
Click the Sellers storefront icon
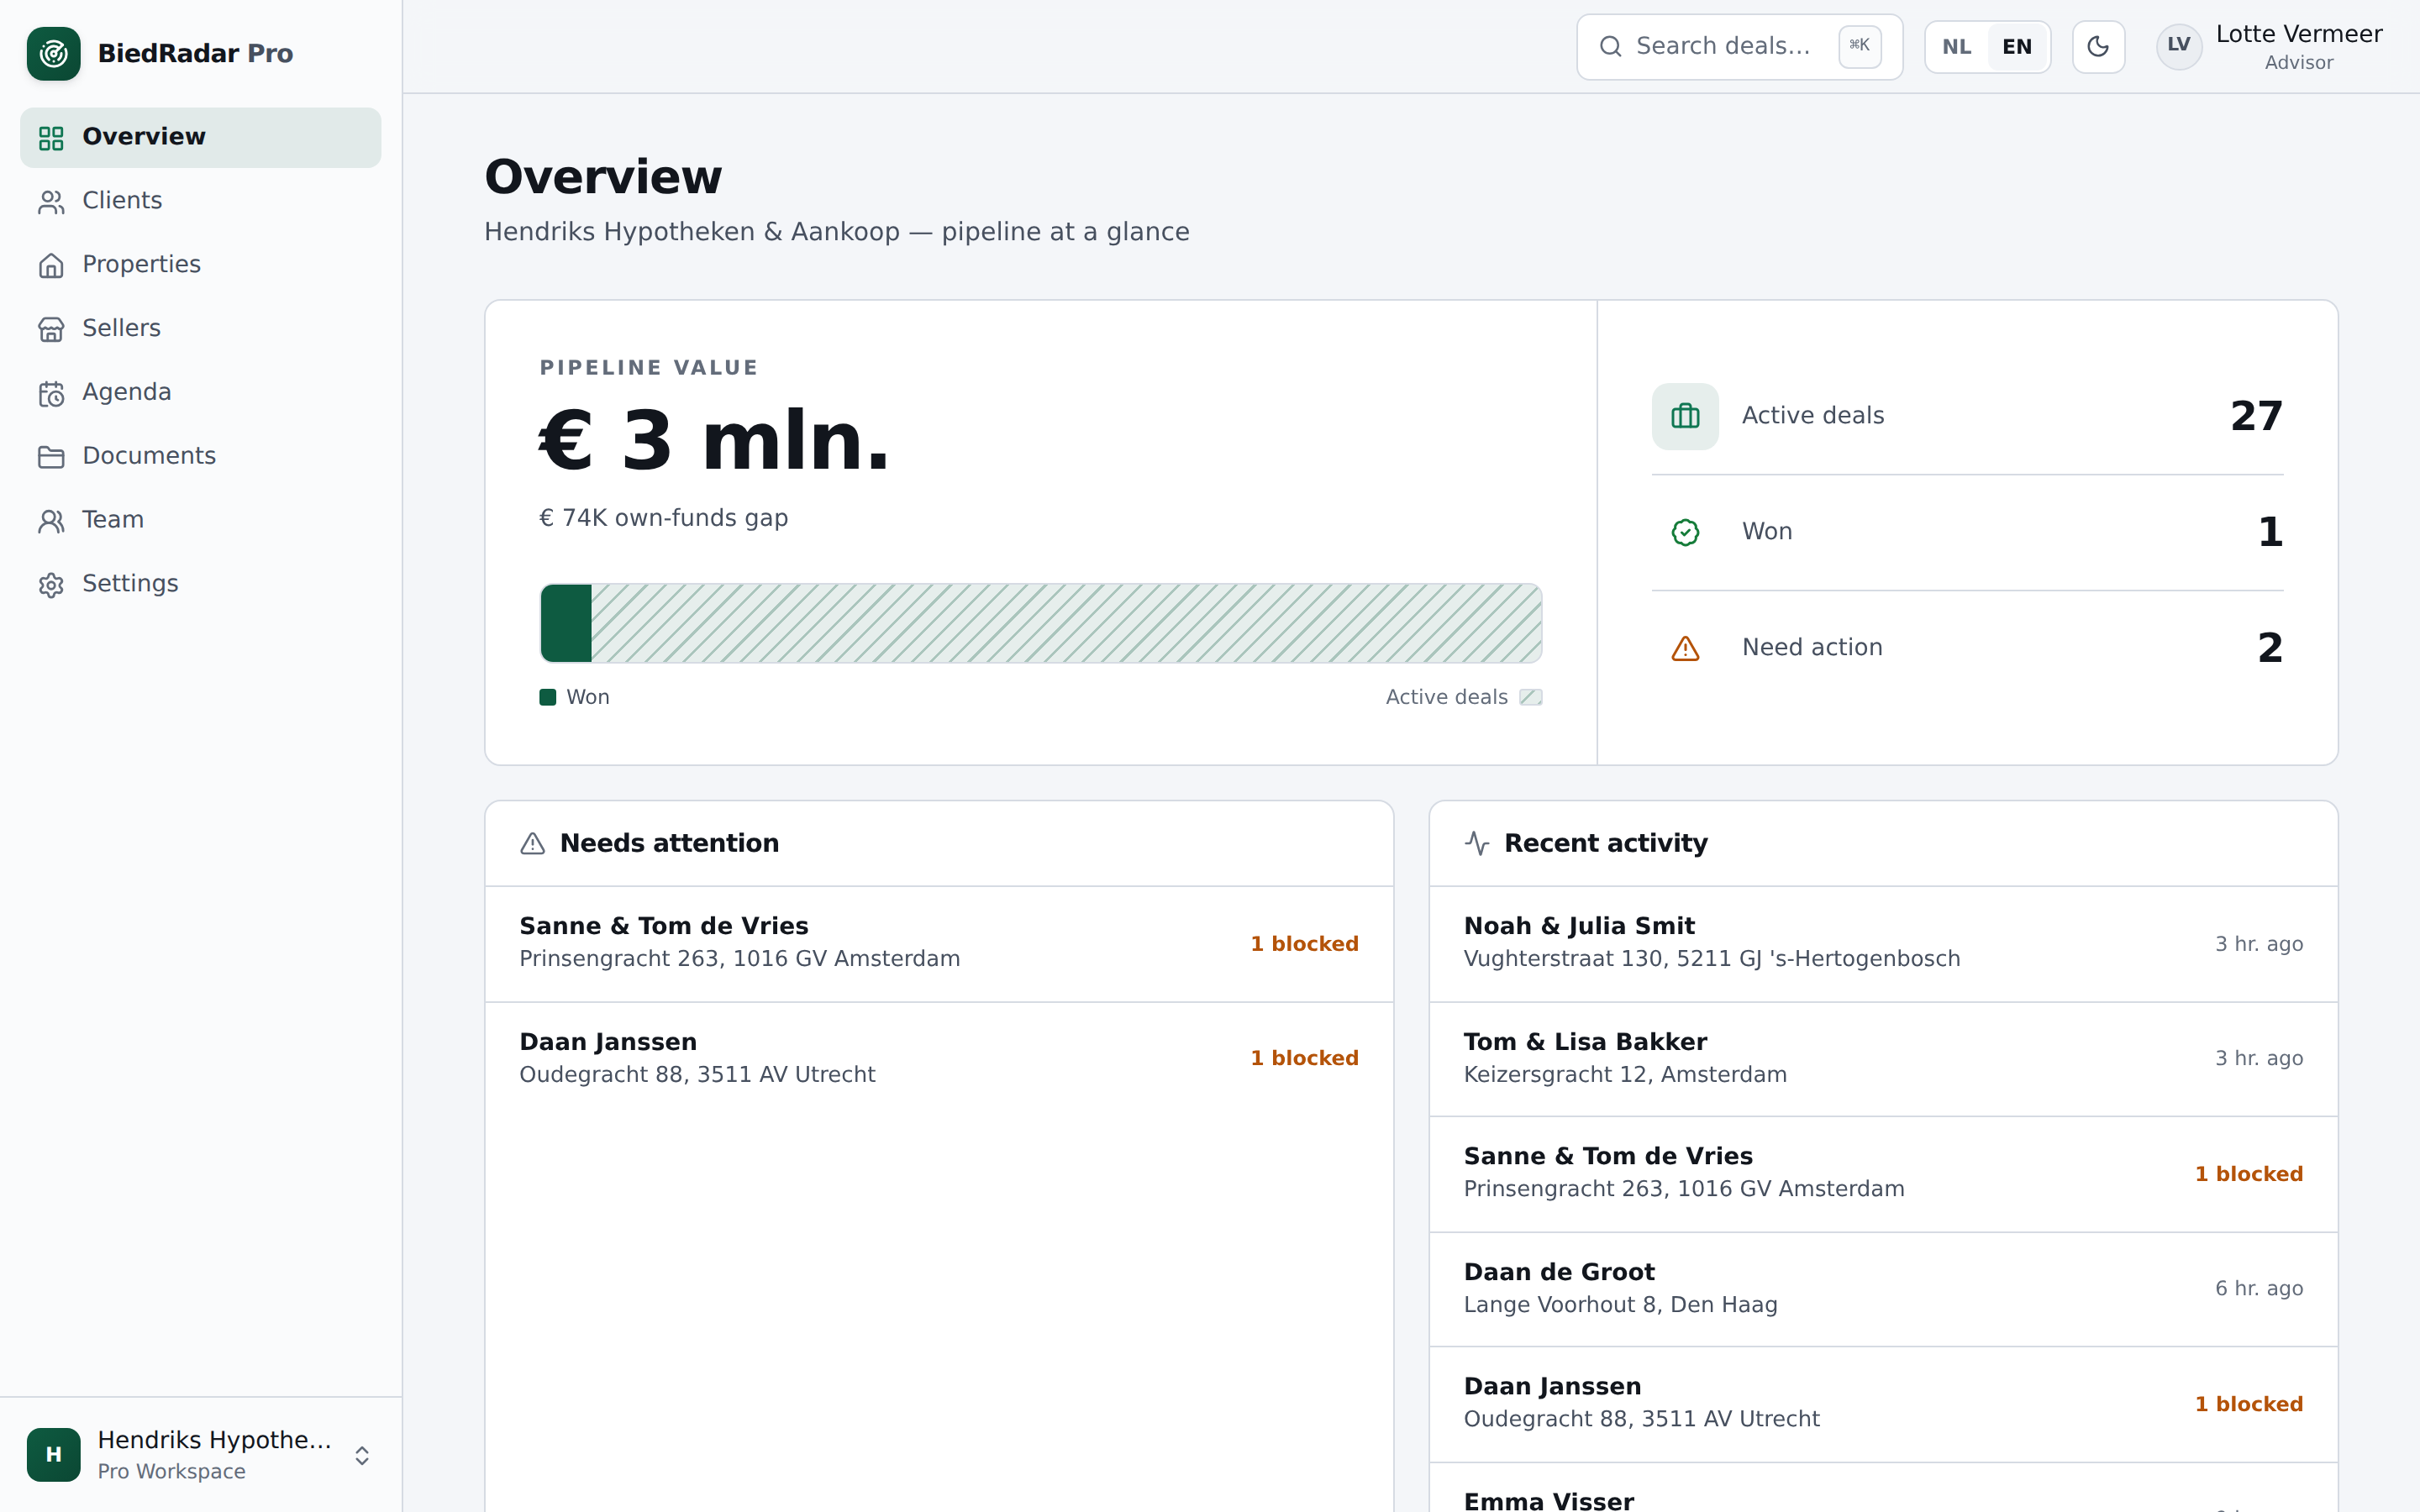pyautogui.click(x=51, y=329)
